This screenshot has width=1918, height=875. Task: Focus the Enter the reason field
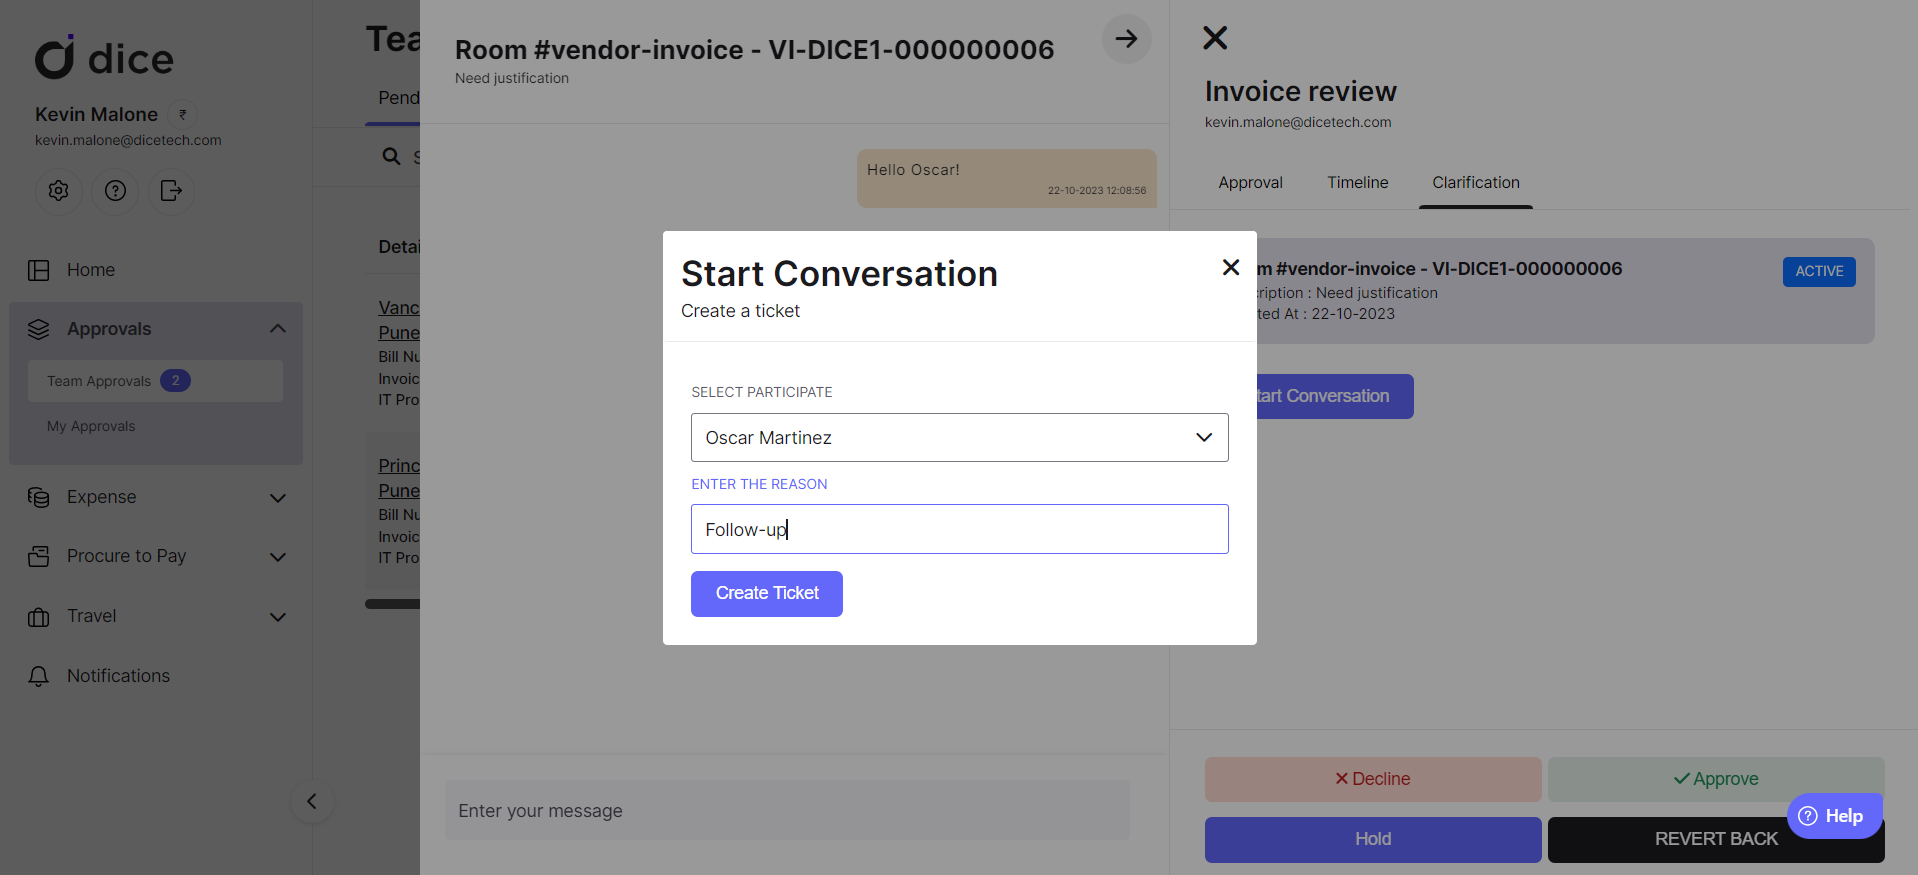[960, 529]
